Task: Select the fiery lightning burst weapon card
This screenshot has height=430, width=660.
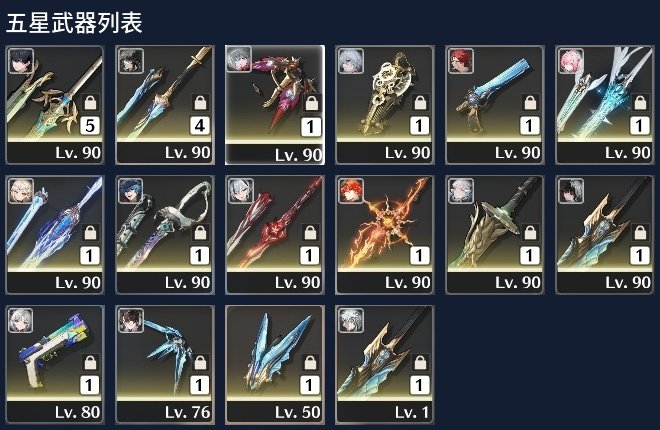Action: coord(385,235)
